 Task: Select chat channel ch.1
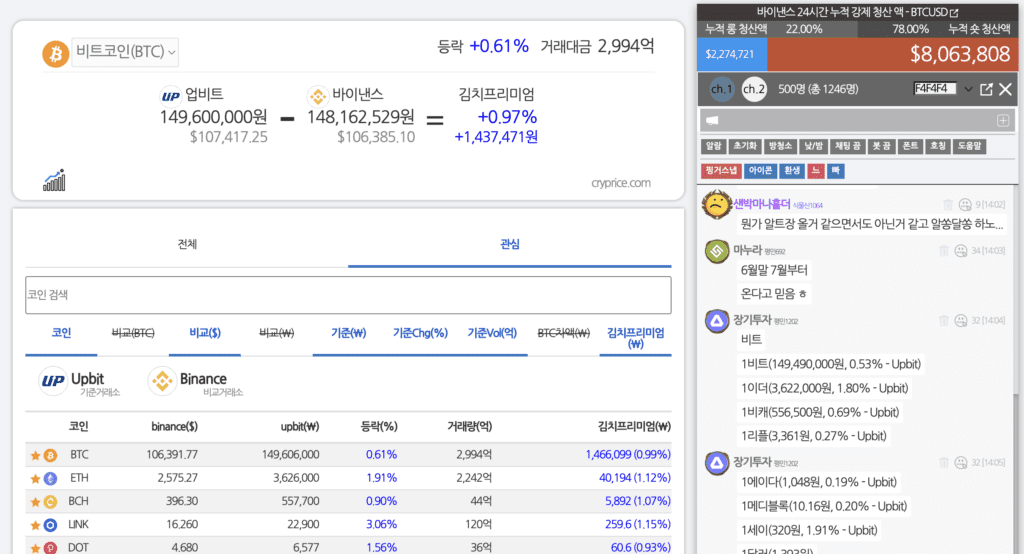(722, 89)
